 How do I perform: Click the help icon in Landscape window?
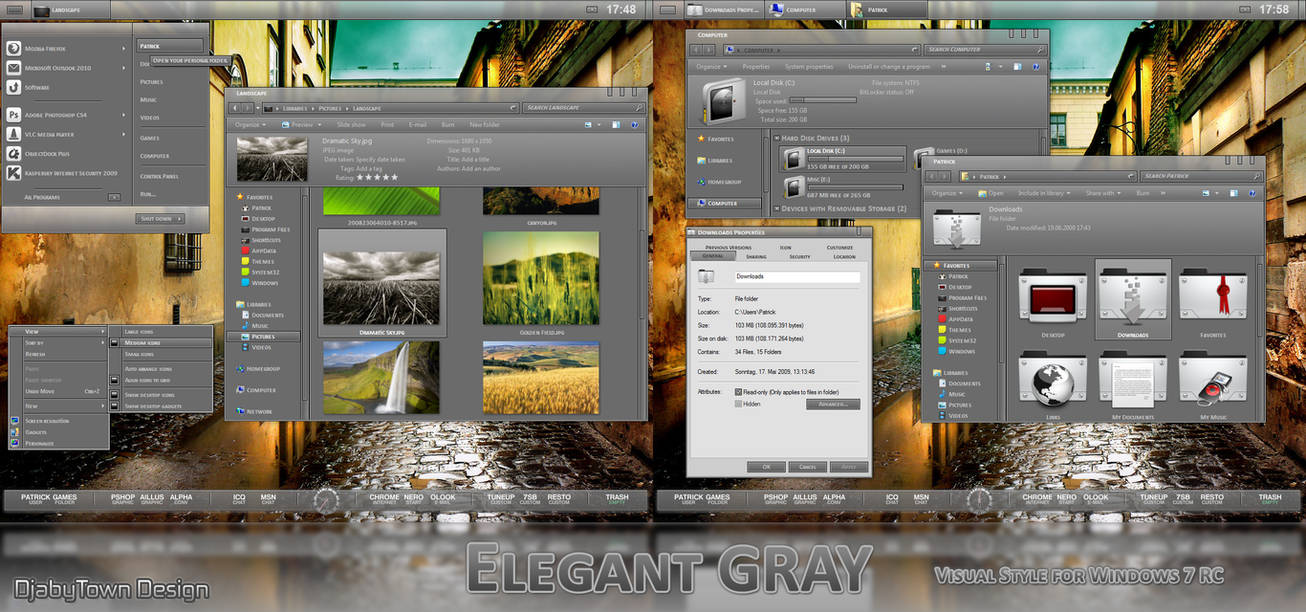[635, 125]
